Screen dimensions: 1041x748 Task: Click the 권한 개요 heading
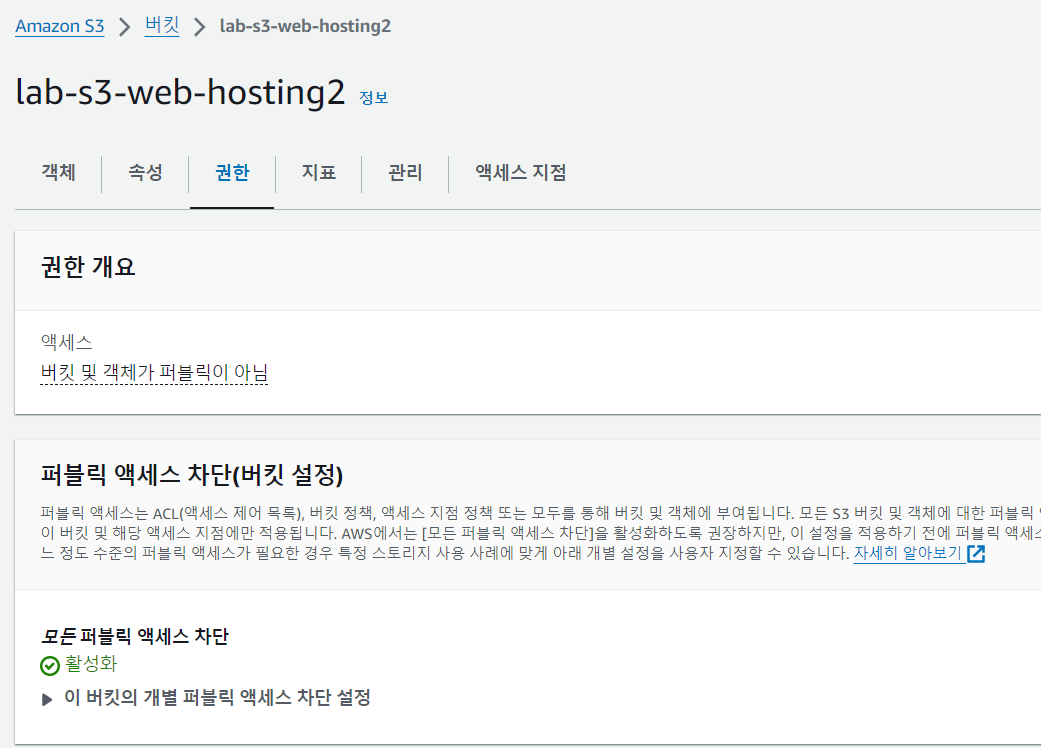click(x=88, y=267)
